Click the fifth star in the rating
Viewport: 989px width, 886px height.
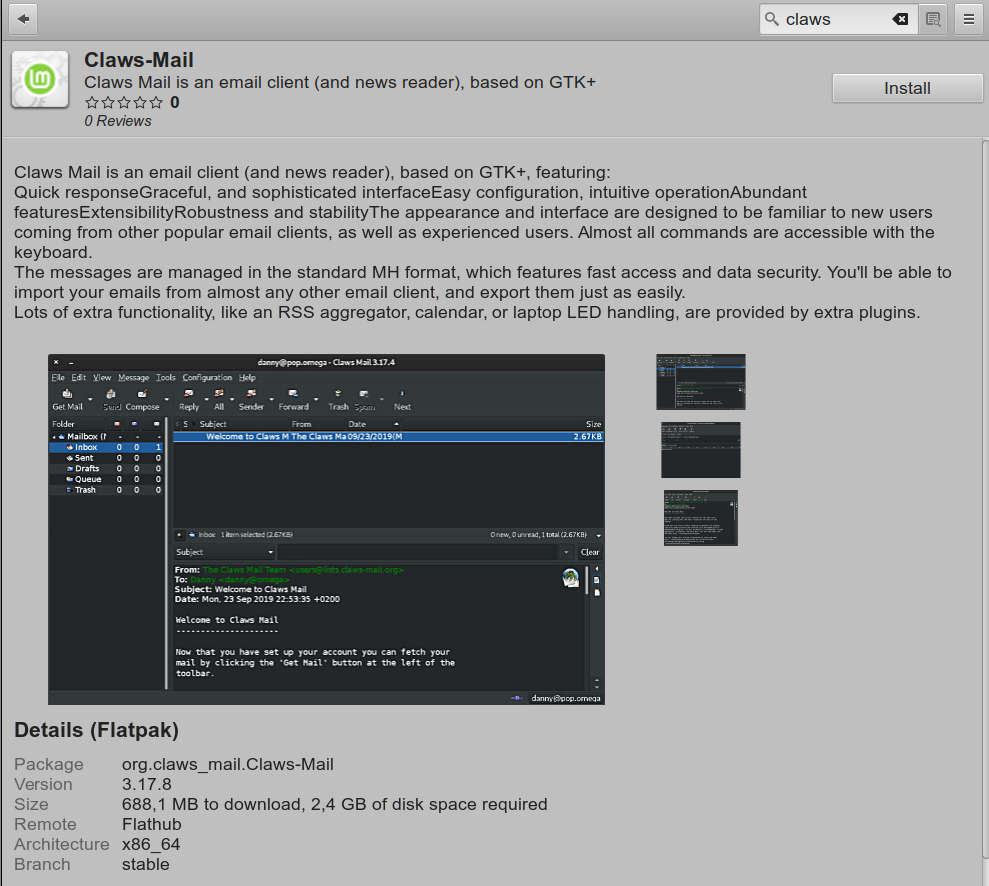(156, 102)
